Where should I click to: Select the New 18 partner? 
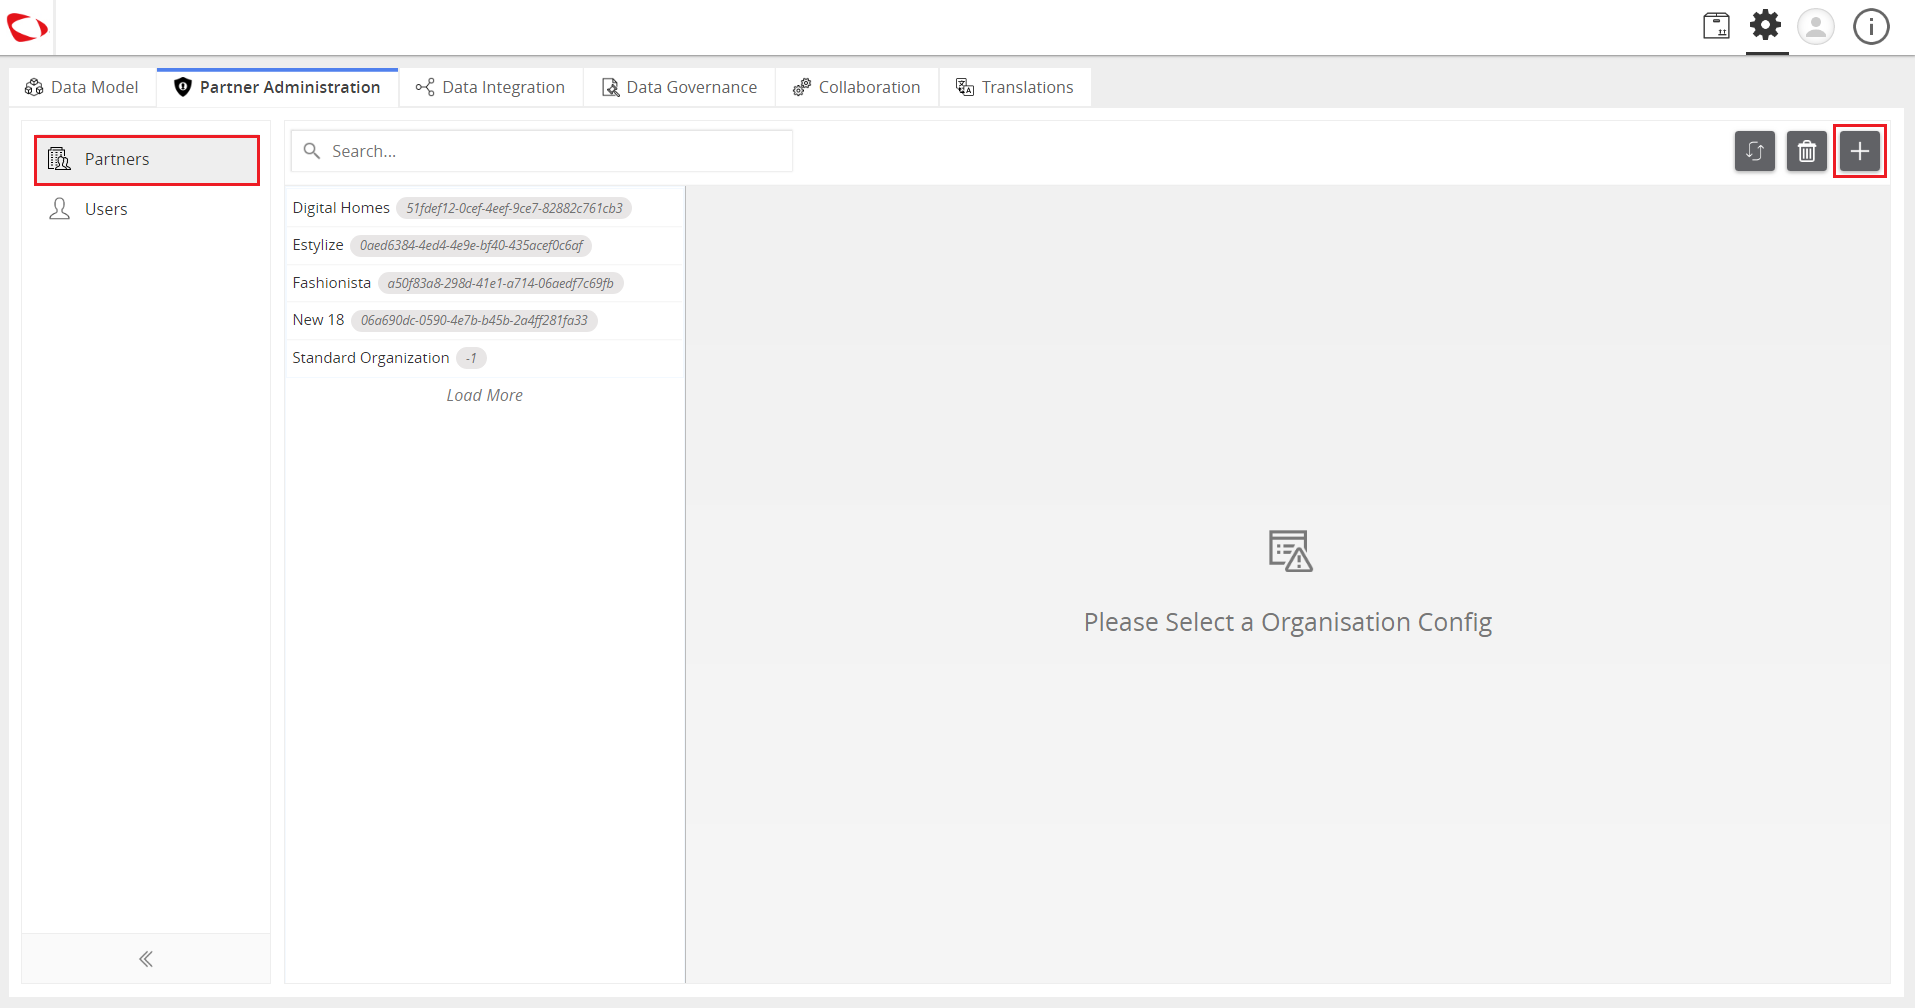(x=485, y=320)
